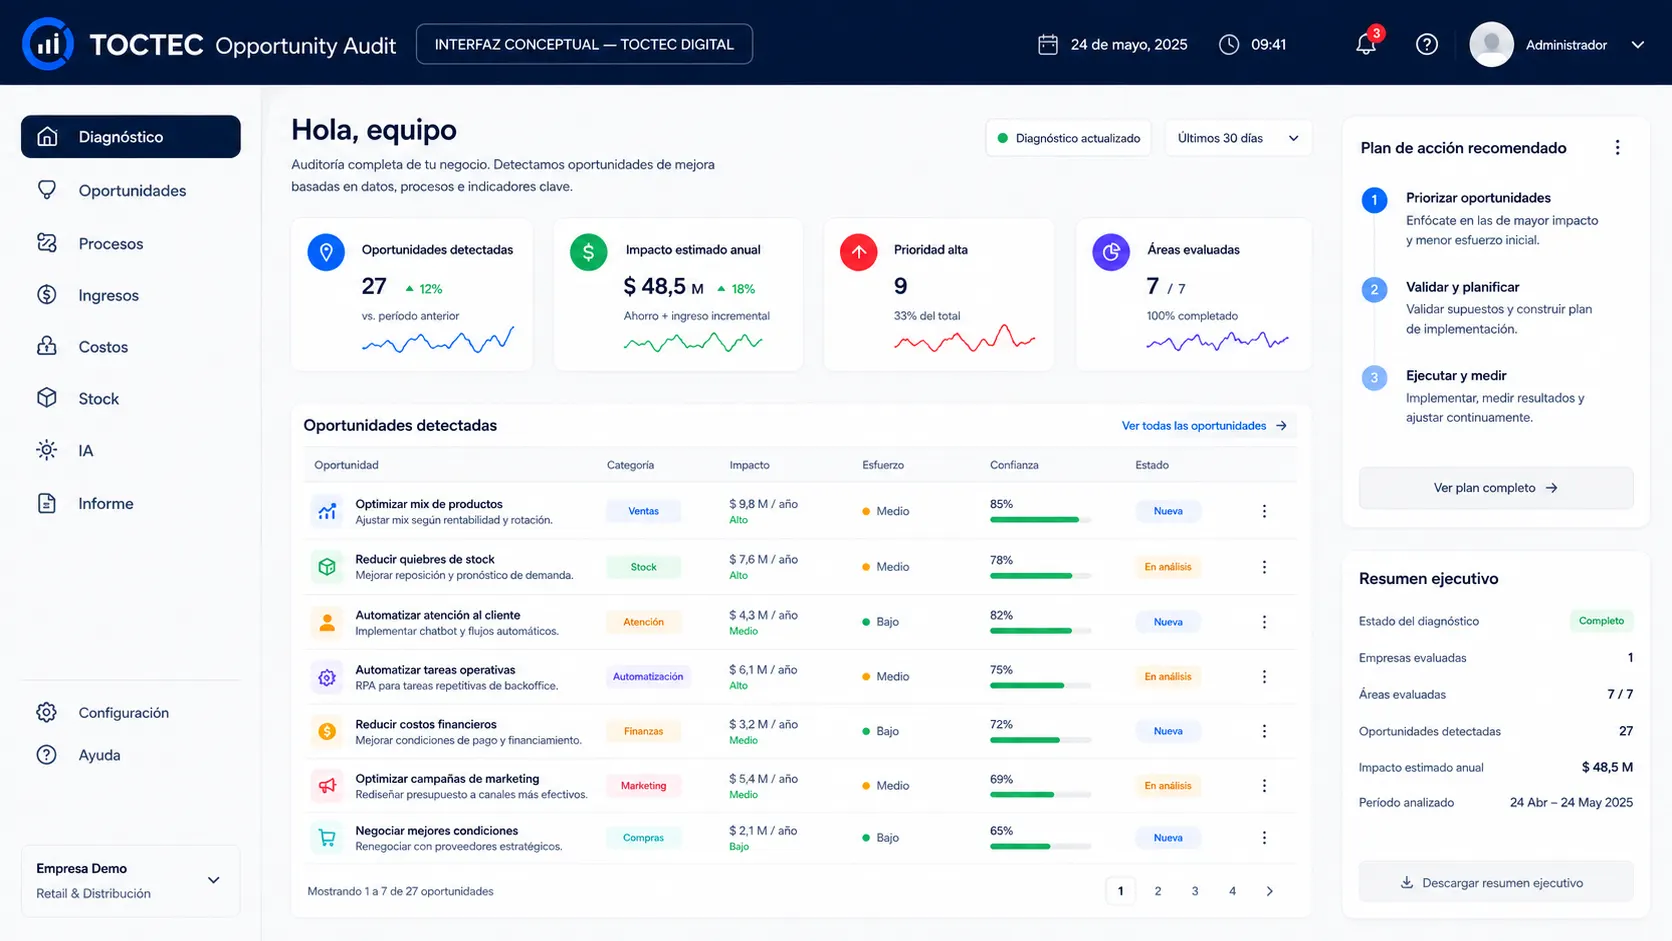
Task: Open Plan de acción recomendado options menu
Action: pos(1617,148)
